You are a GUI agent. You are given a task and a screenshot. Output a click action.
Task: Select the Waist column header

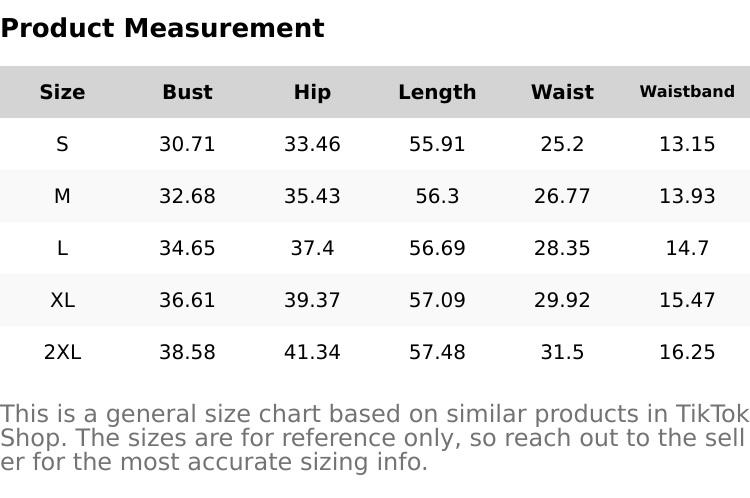pyautogui.click(x=562, y=92)
